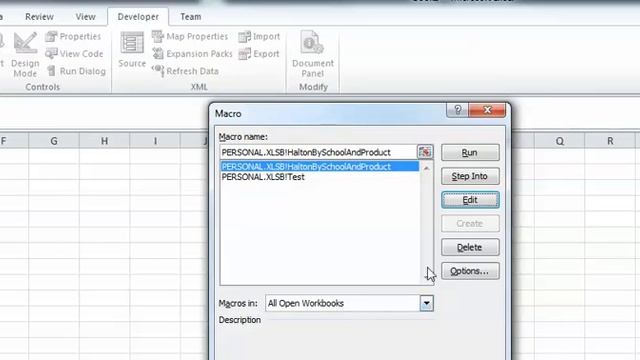Open XML Map Properties
Image resolution: width=640 pixels, height=360 pixels.
pyautogui.click(x=190, y=36)
